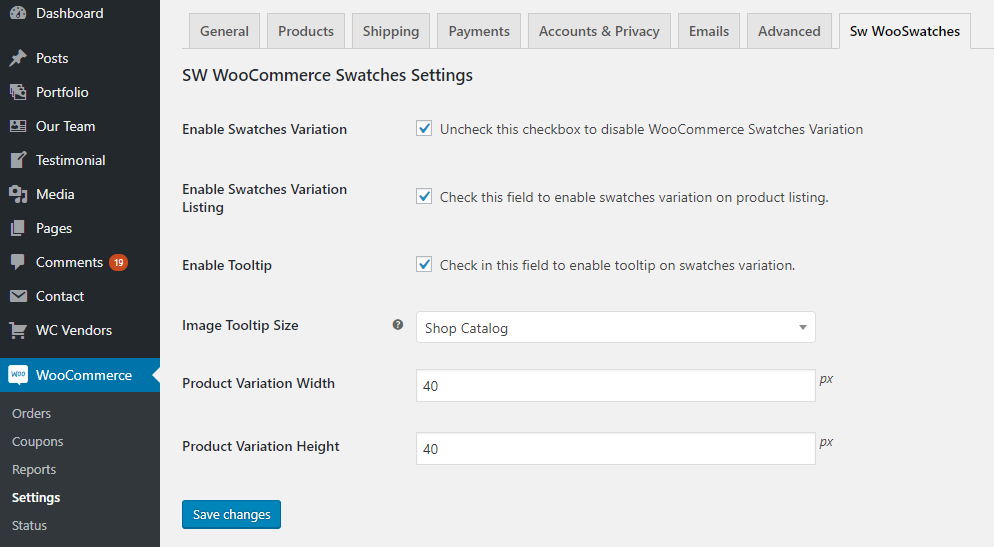Toggle the Enable Tooltip checkbox
The width and height of the screenshot is (994, 547).
[x=424, y=264]
